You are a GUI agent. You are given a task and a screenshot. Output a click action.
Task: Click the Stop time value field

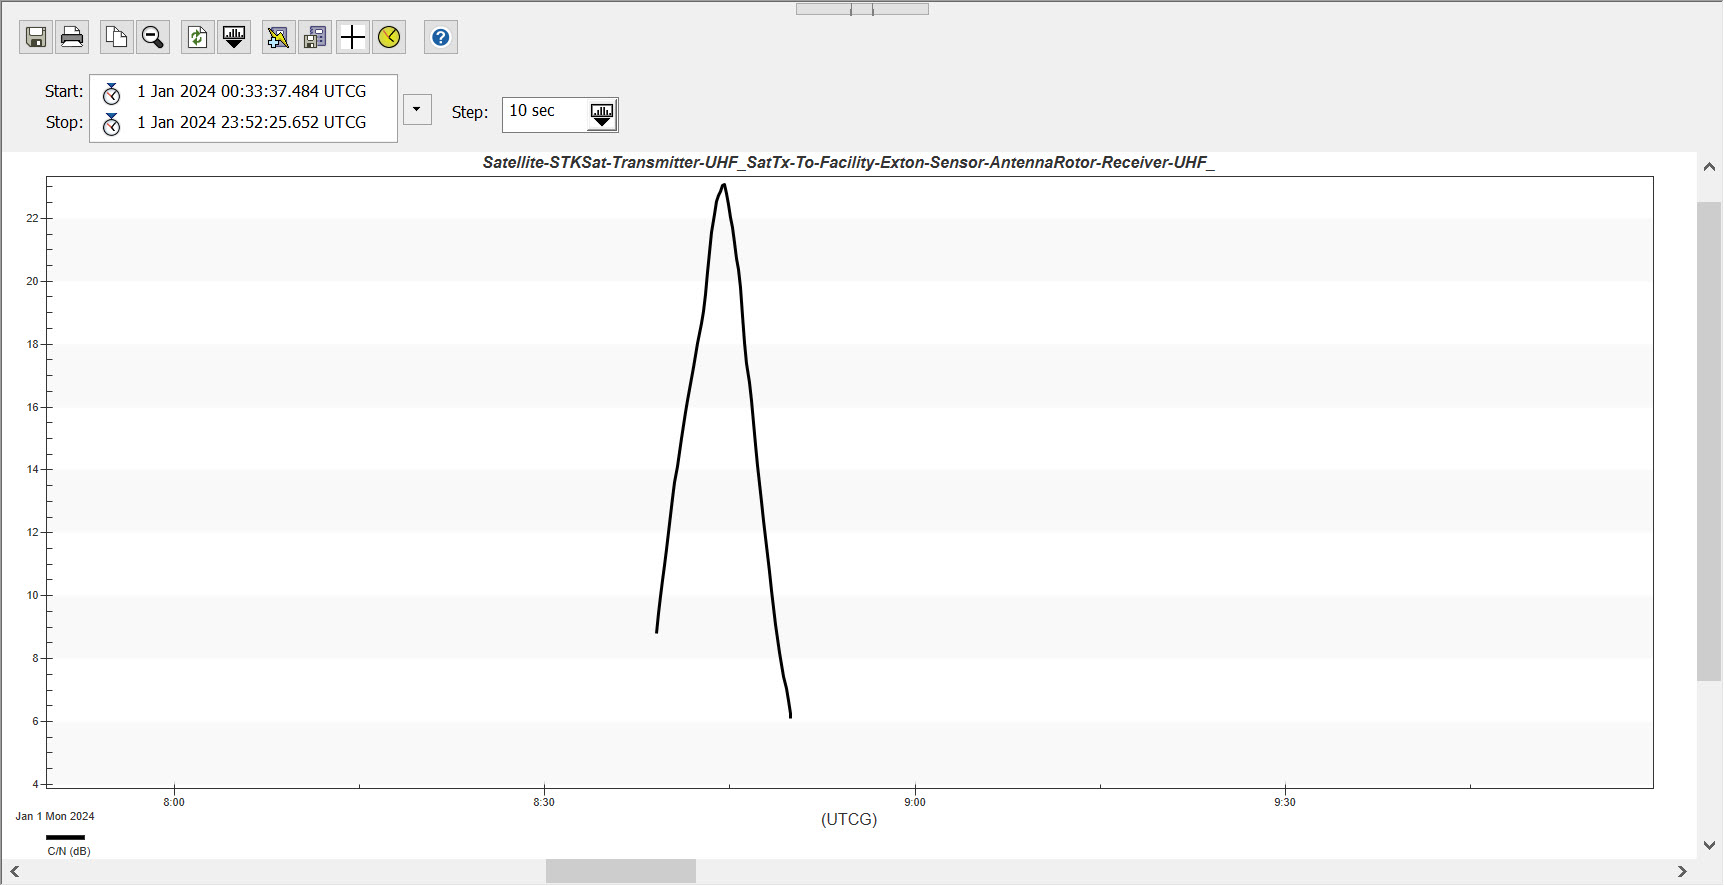coord(252,123)
